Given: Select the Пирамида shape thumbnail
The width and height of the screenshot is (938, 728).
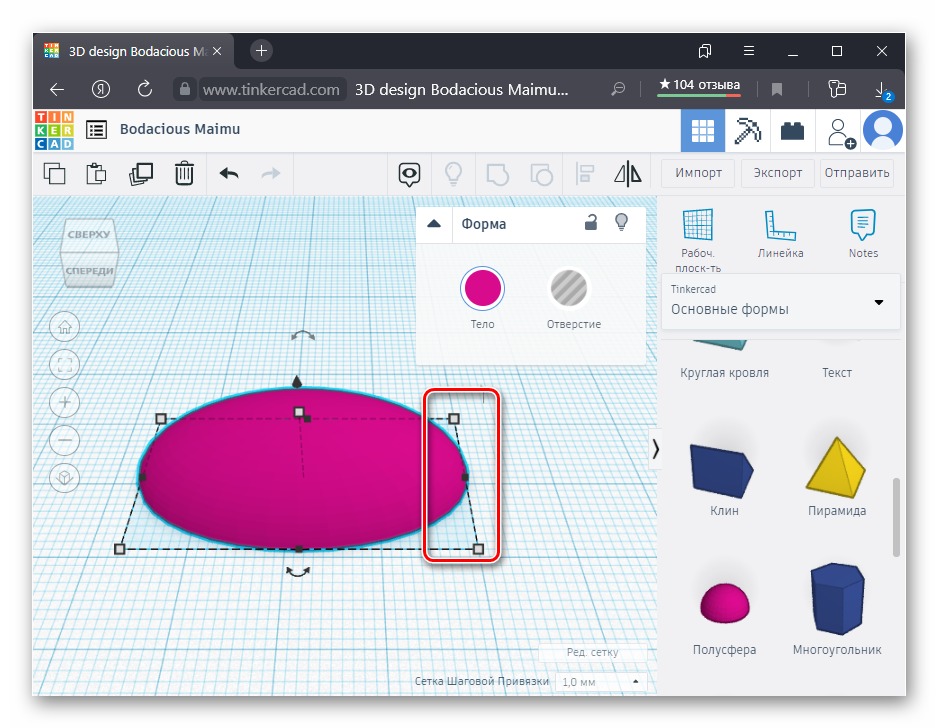Looking at the screenshot, I should pyautogui.click(x=837, y=468).
